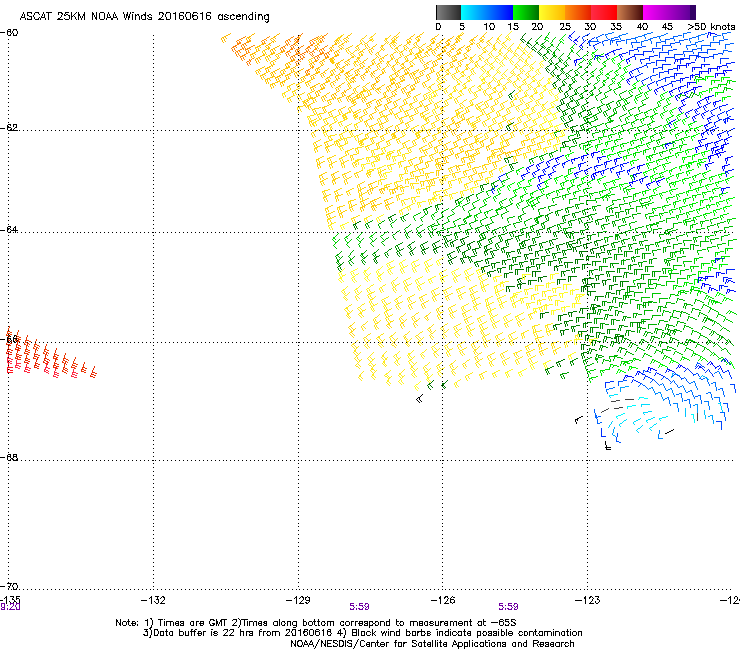Click the purple '5:59' time next to -129
This screenshot has height=650, width=740.
click(359, 607)
